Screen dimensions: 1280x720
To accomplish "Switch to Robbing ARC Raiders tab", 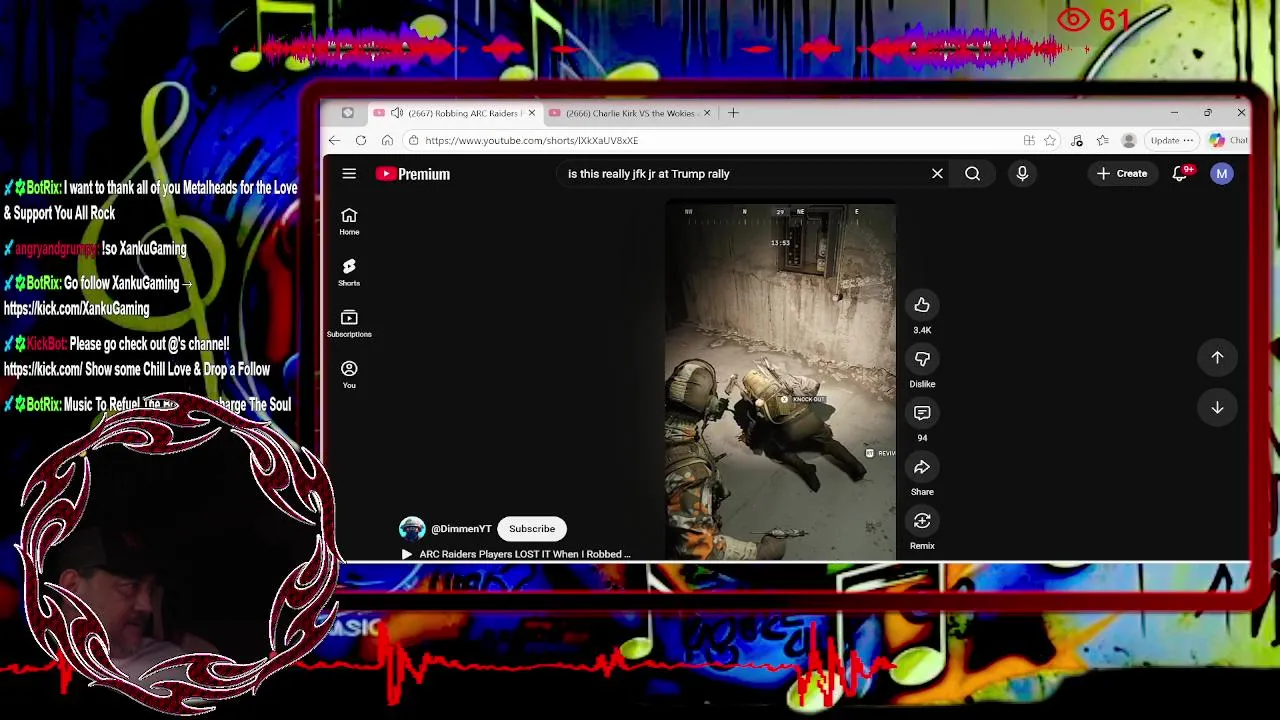I will coord(454,113).
